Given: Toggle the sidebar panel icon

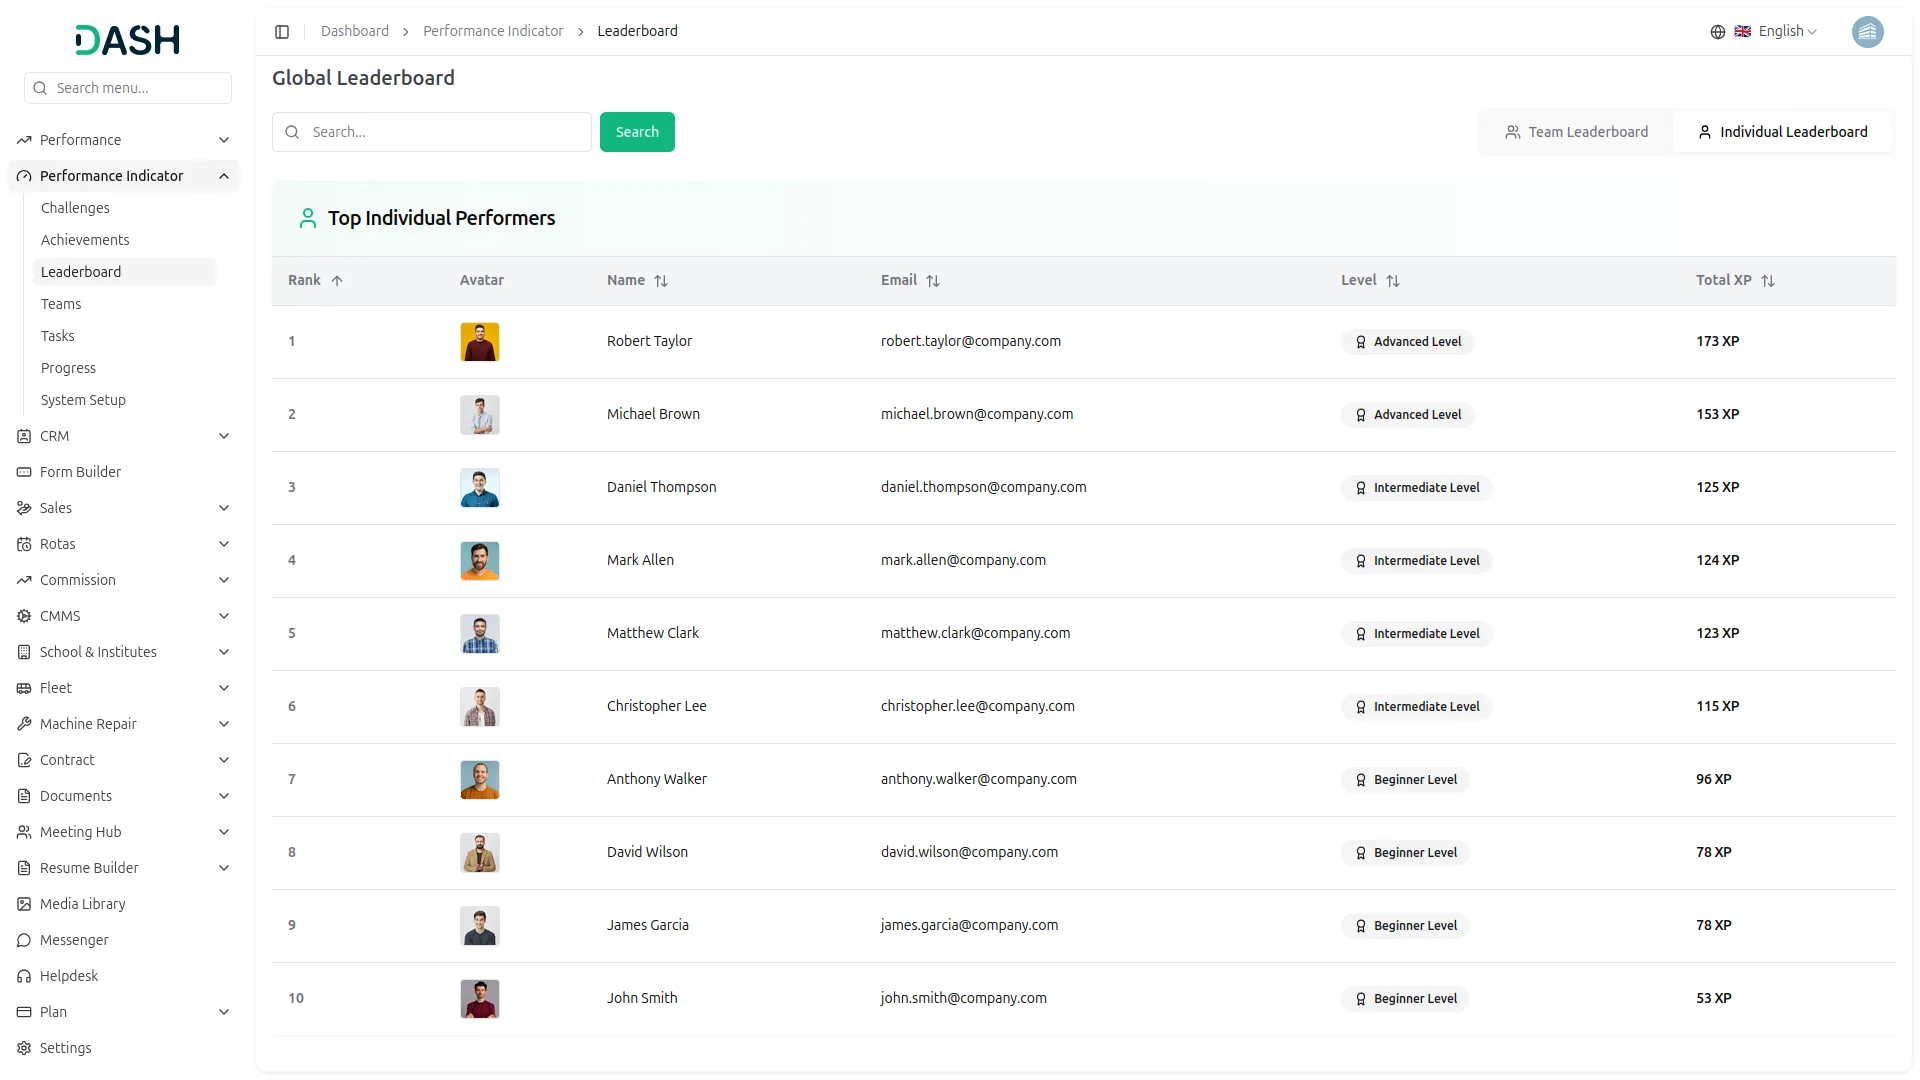Looking at the screenshot, I should pyautogui.click(x=282, y=32).
